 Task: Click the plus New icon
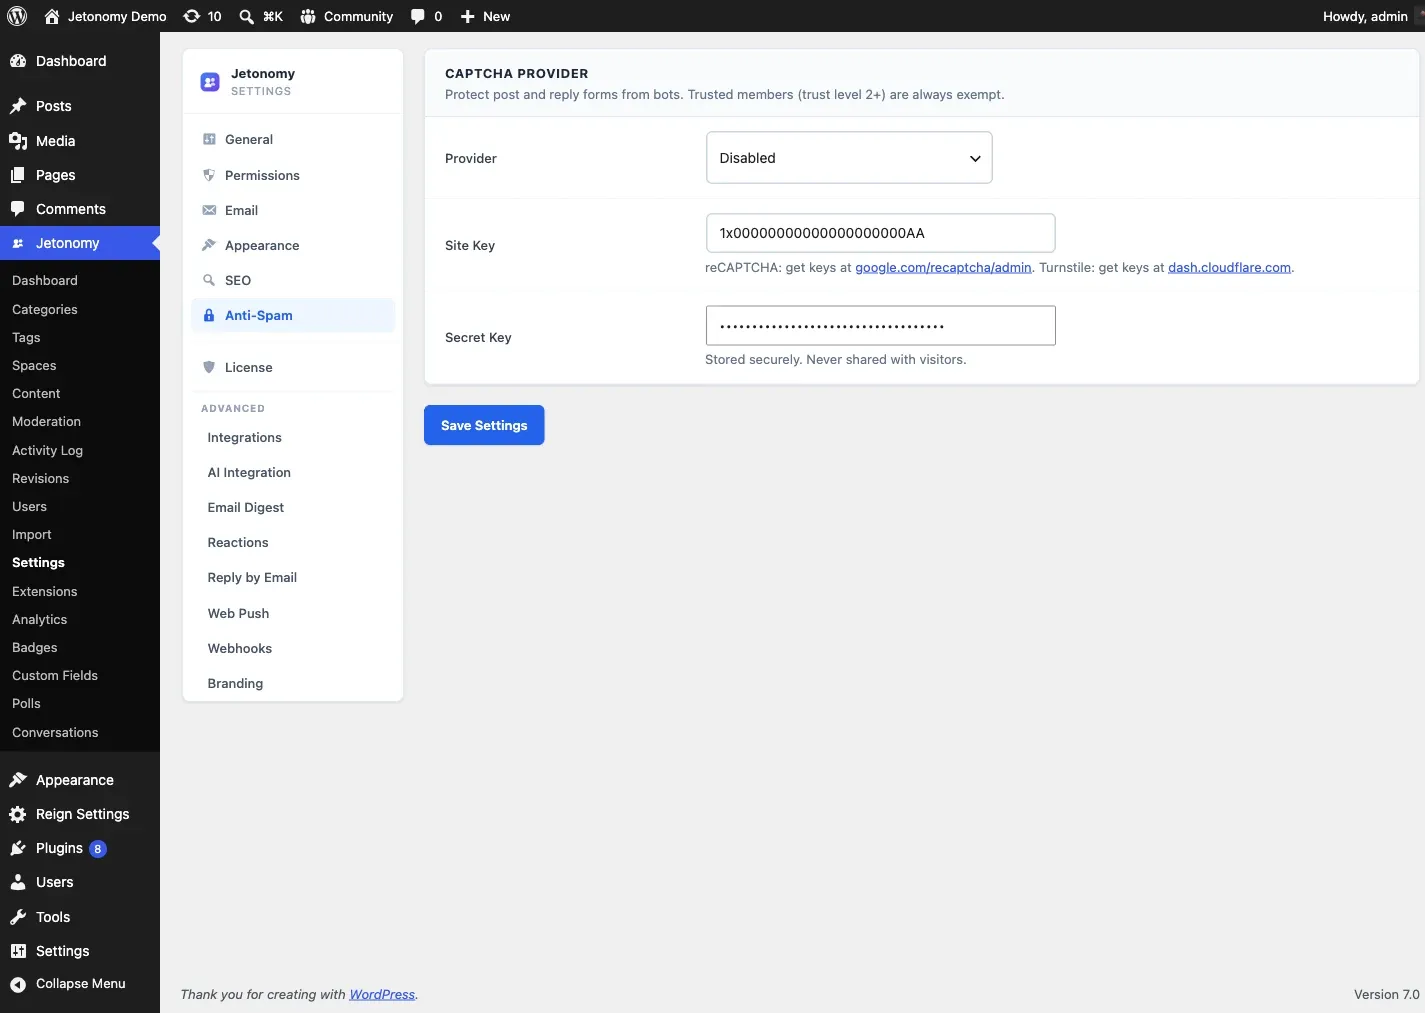point(467,16)
